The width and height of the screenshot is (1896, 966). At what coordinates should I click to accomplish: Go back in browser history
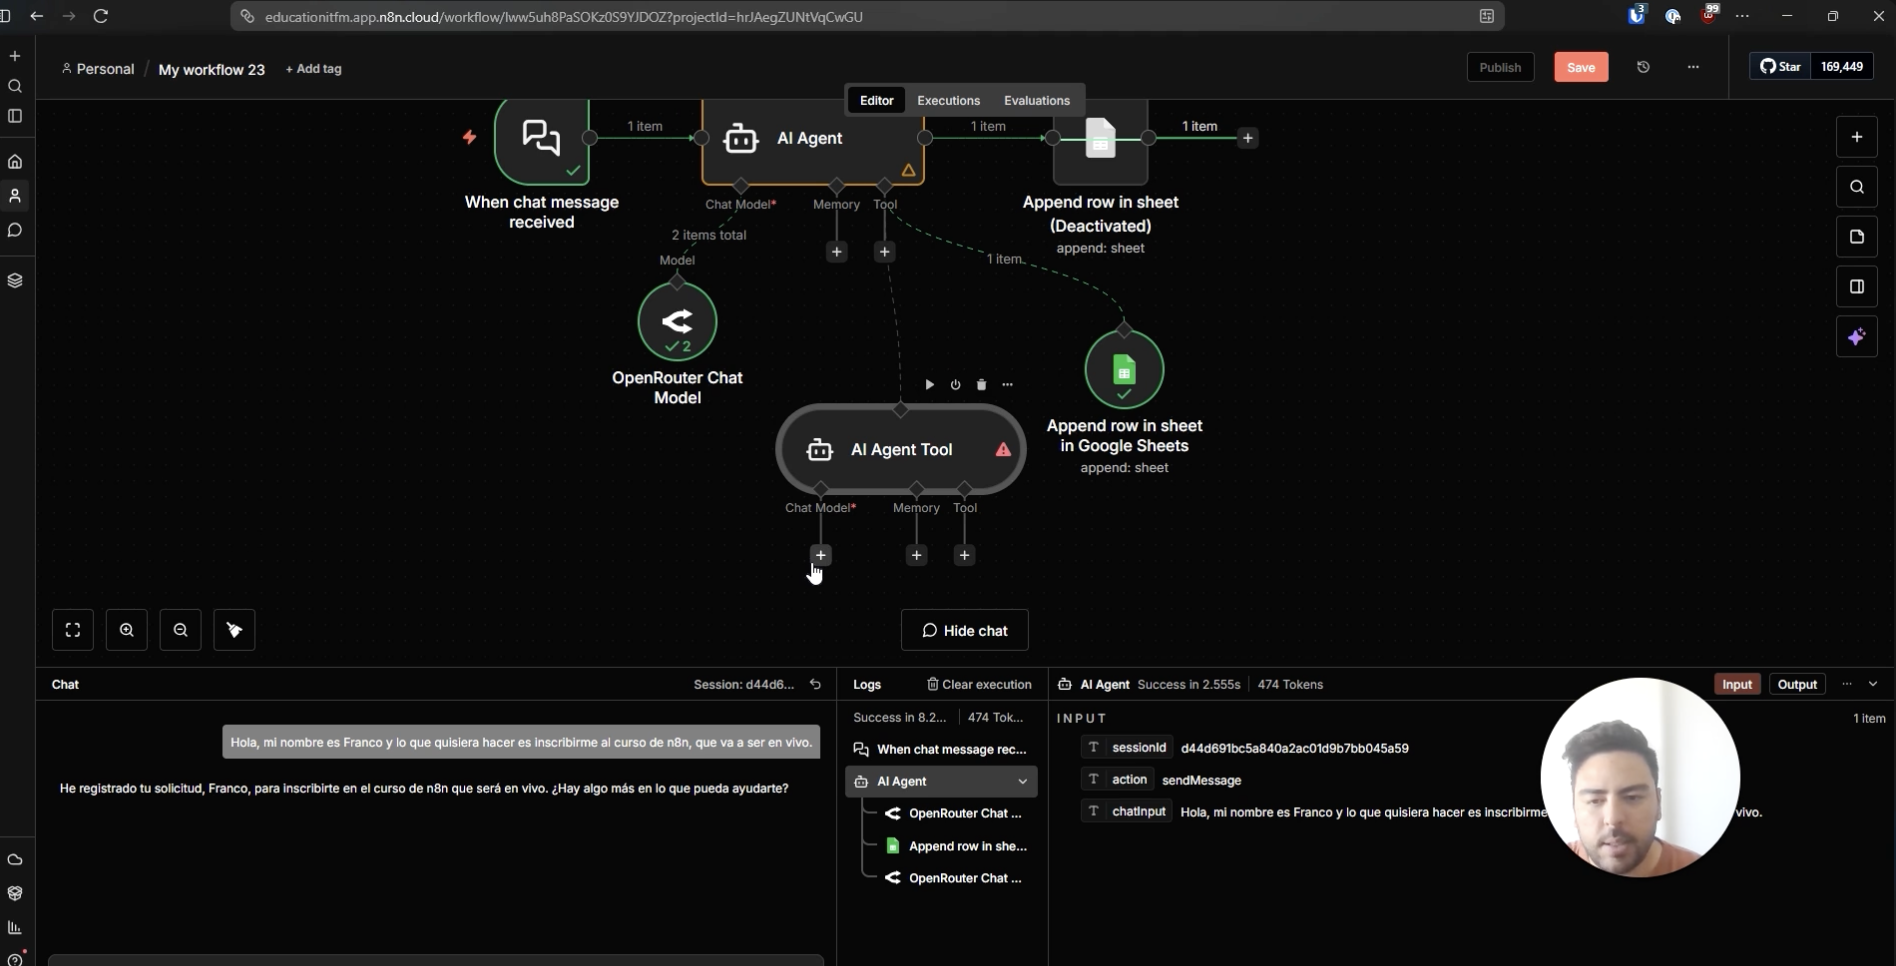tap(37, 16)
